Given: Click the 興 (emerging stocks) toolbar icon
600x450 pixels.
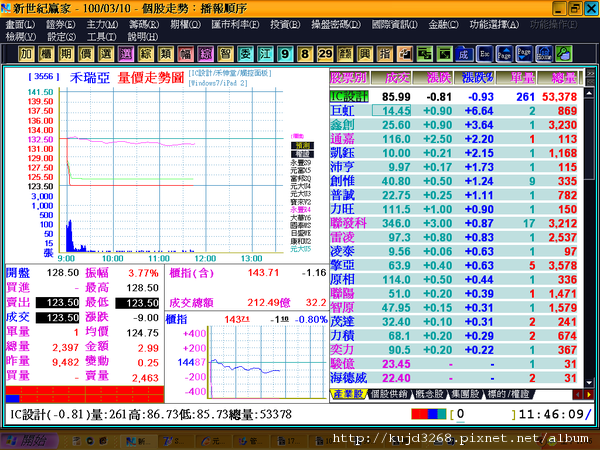Looking at the screenshot, I should 365,54.
